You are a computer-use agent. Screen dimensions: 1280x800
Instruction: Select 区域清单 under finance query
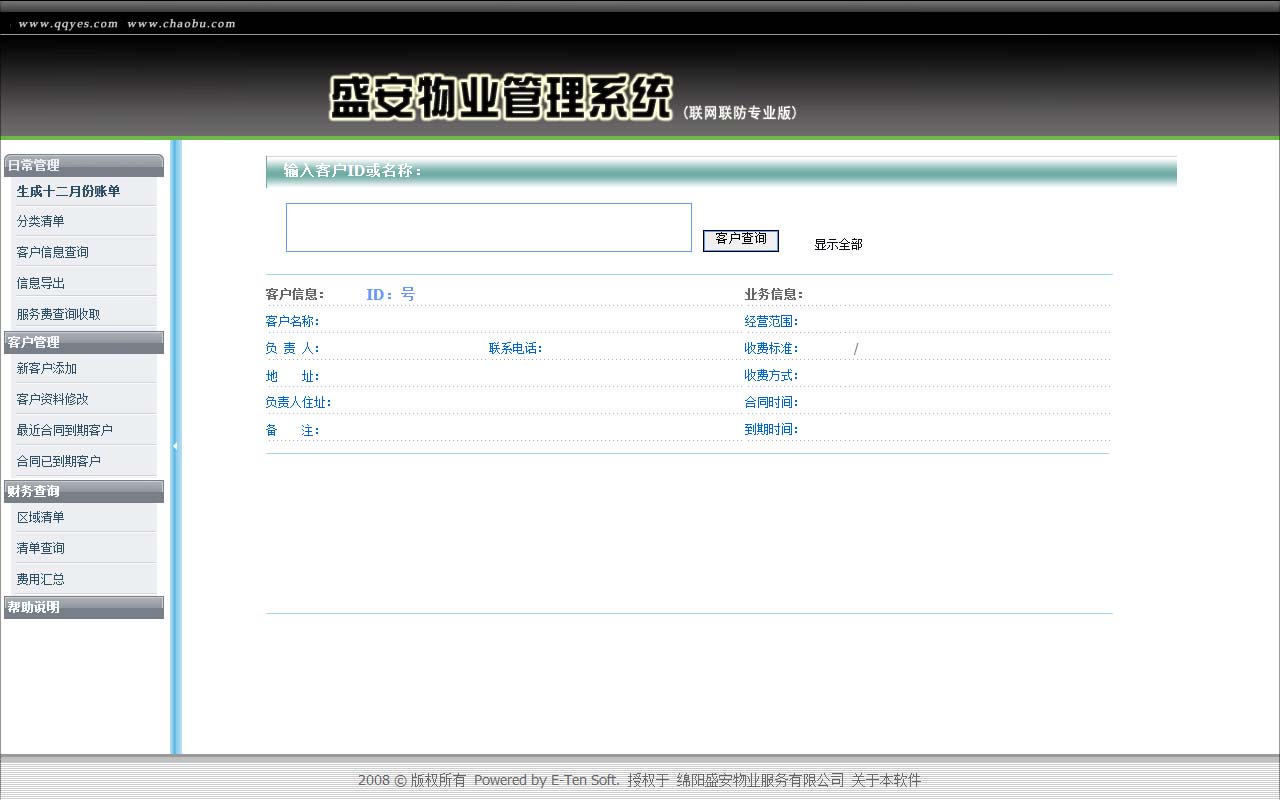[41, 517]
